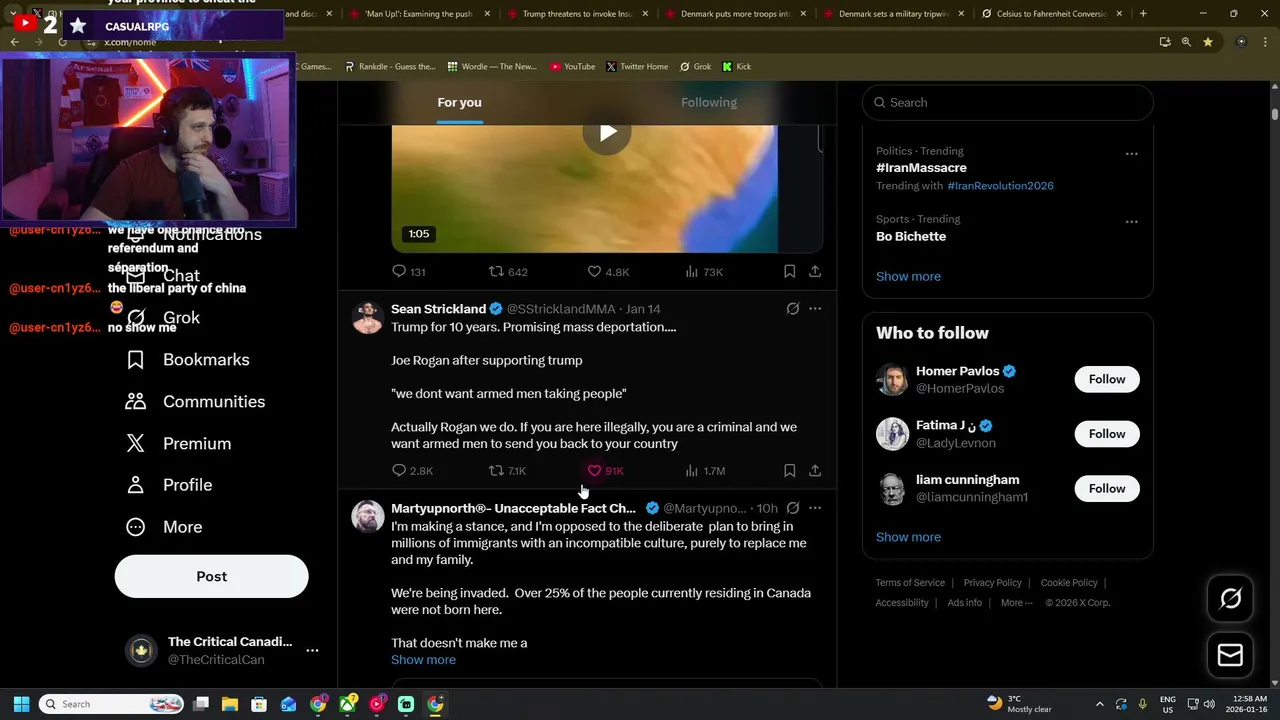Image resolution: width=1280 pixels, height=720 pixels.
Task: Open a new browser tab
Action: tap(1143, 14)
